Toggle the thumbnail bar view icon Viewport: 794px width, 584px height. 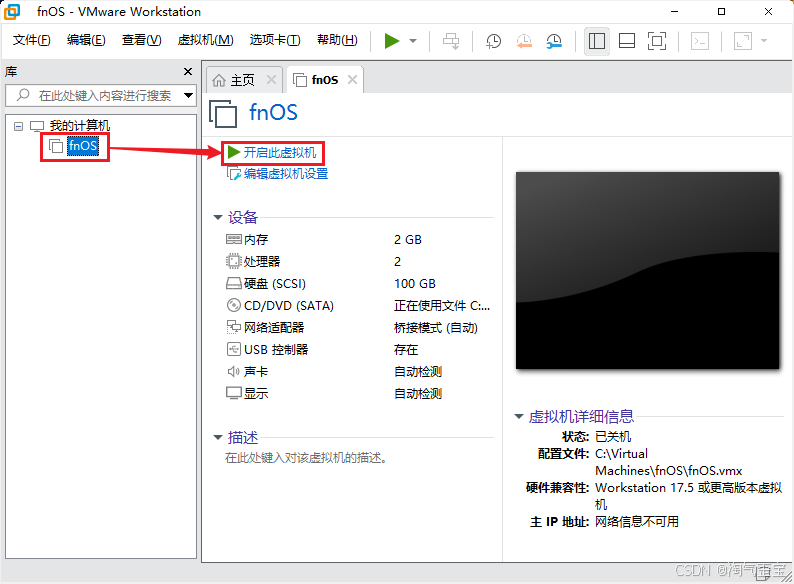(x=627, y=41)
